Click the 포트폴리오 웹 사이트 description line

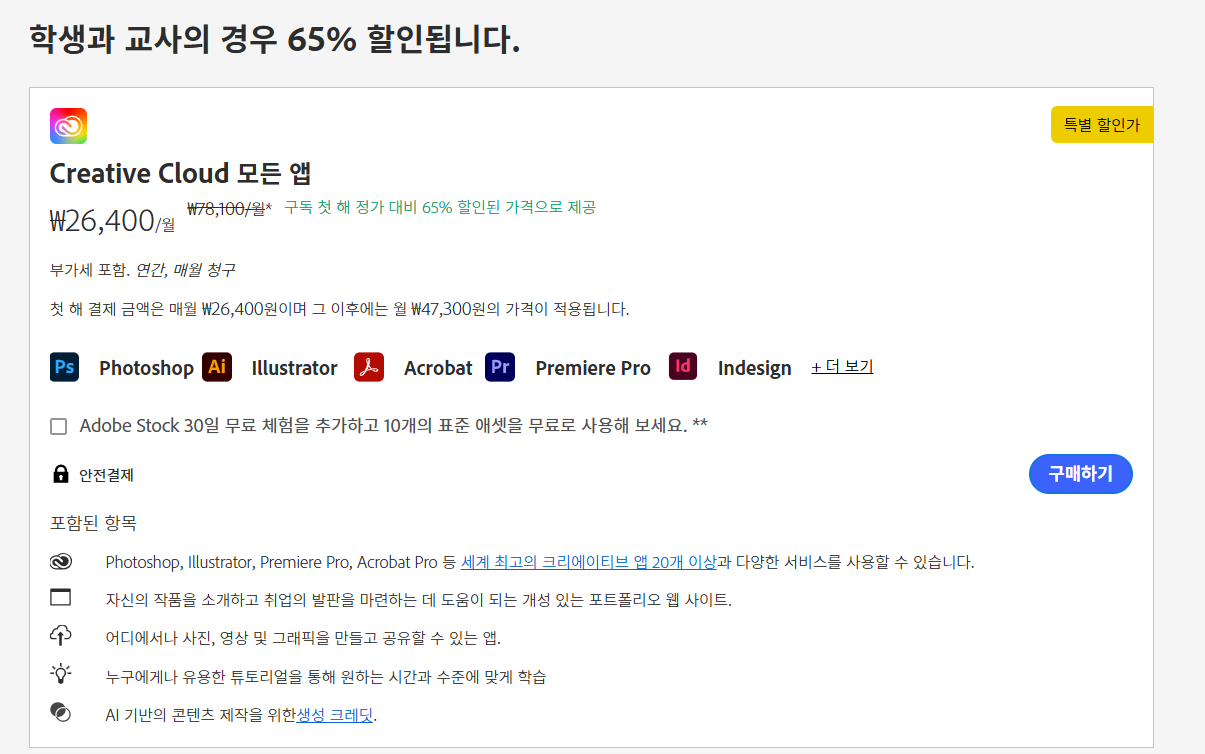(419, 600)
